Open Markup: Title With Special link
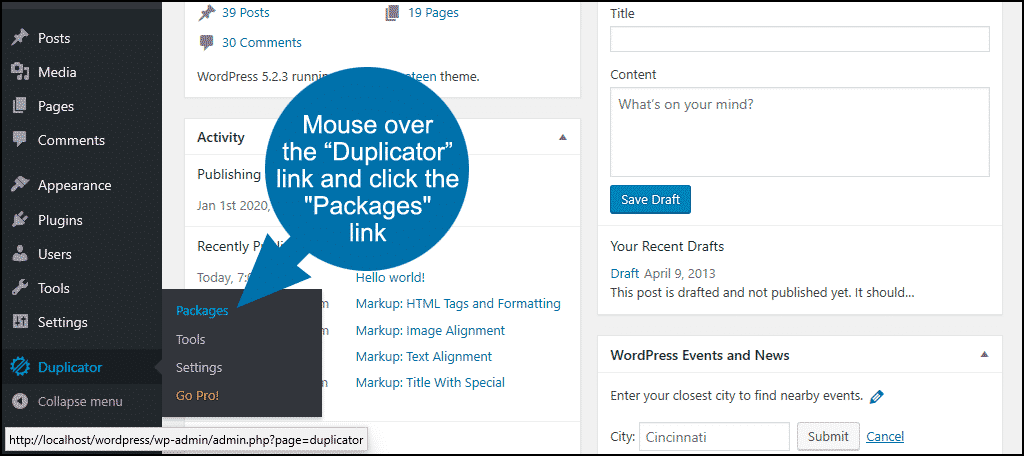The image size is (1024, 456). coord(430,383)
